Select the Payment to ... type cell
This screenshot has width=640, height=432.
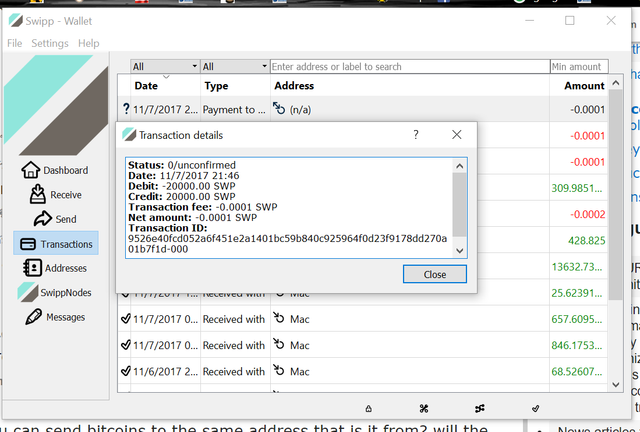pos(235,109)
